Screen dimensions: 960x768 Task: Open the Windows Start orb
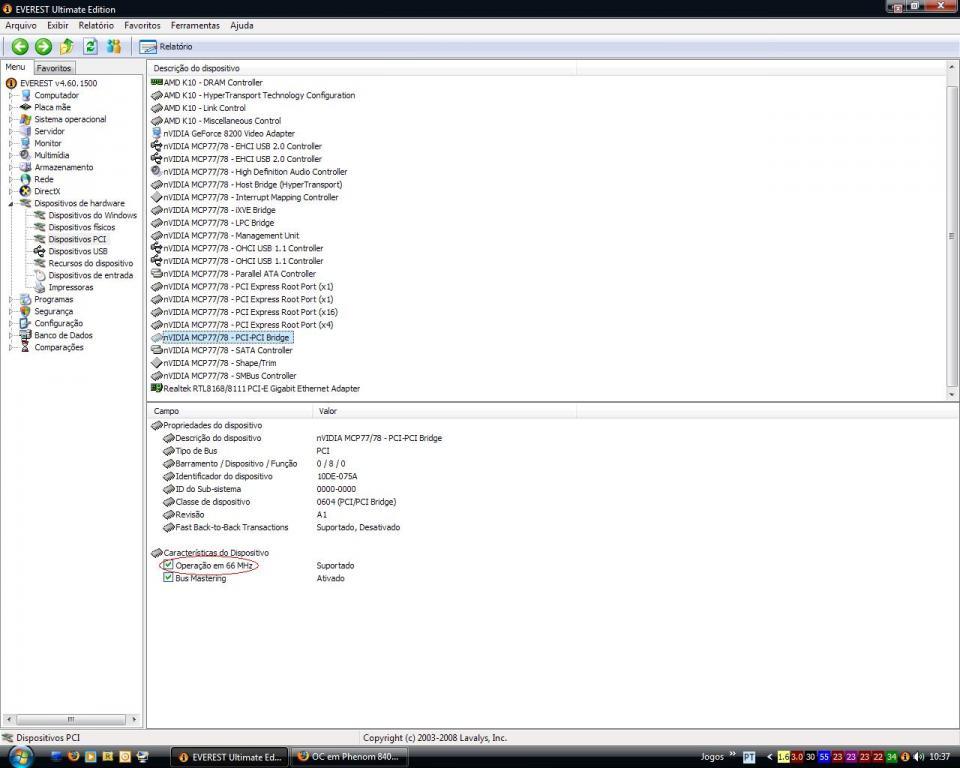20,757
